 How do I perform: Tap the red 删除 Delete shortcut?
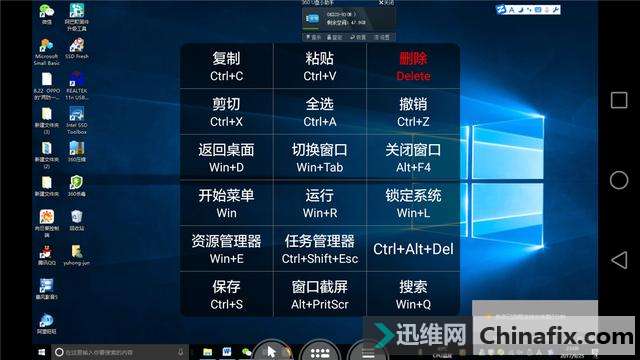click(x=413, y=66)
